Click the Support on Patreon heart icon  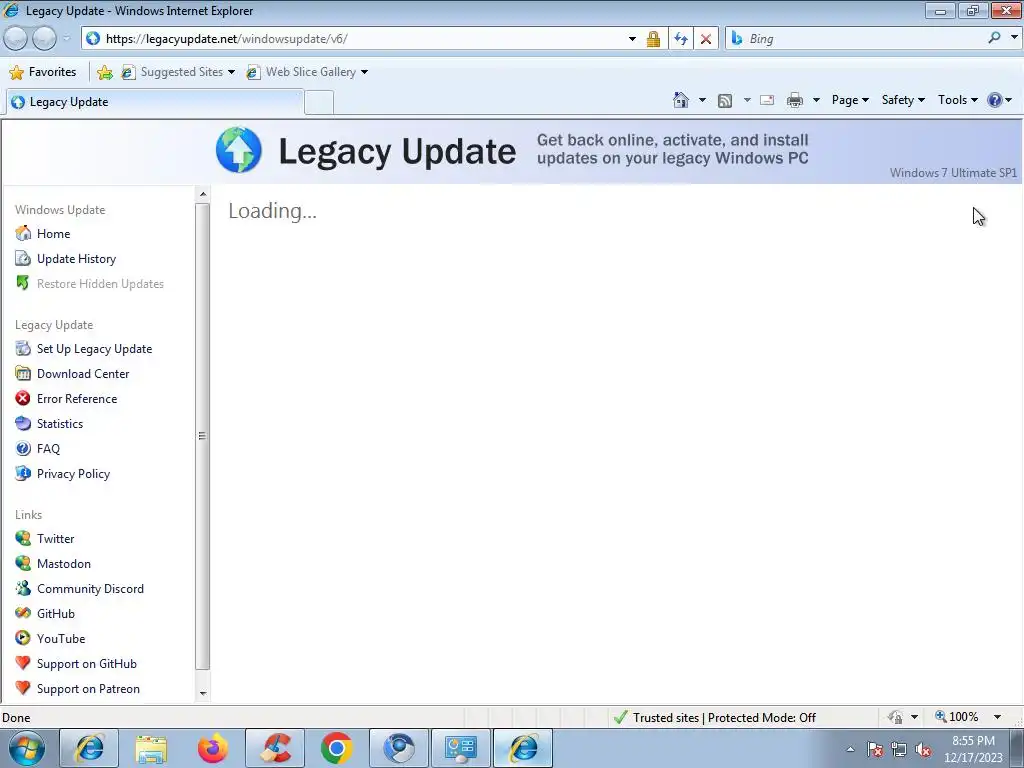pyautogui.click(x=23, y=688)
